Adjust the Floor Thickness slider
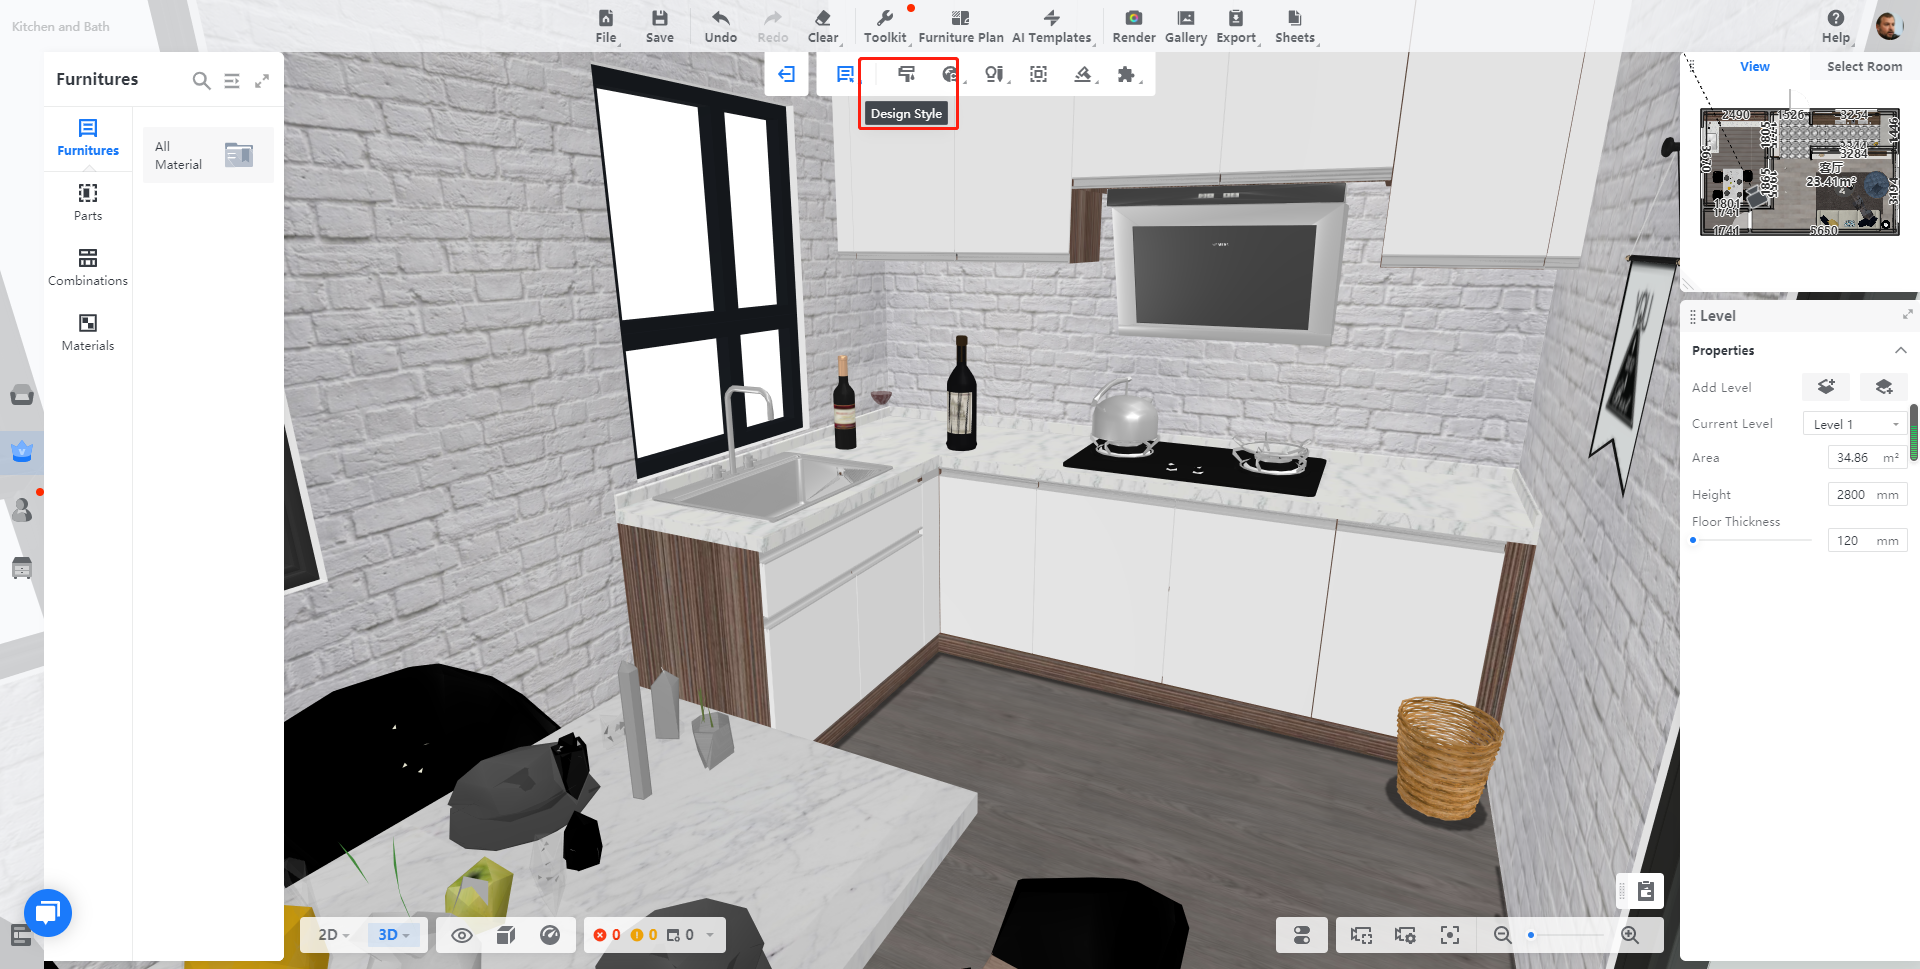 point(1694,540)
